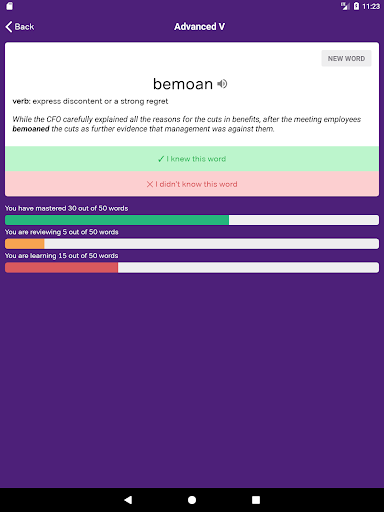This screenshot has height=512, width=384.
Task: Tap the green checkmark icon
Action: click(x=161, y=159)
